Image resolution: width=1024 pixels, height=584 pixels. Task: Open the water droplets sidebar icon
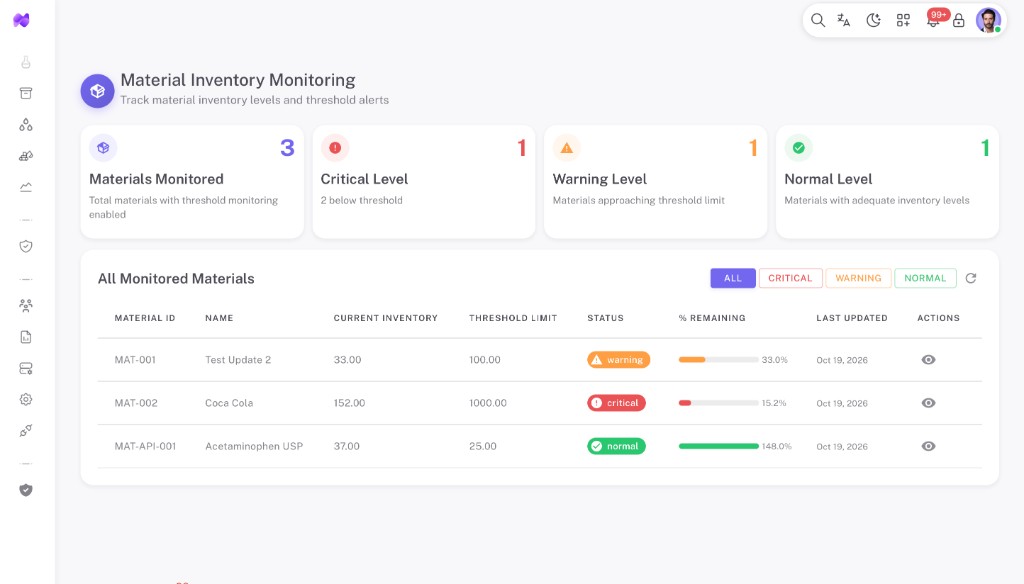(x=25, y=125)
